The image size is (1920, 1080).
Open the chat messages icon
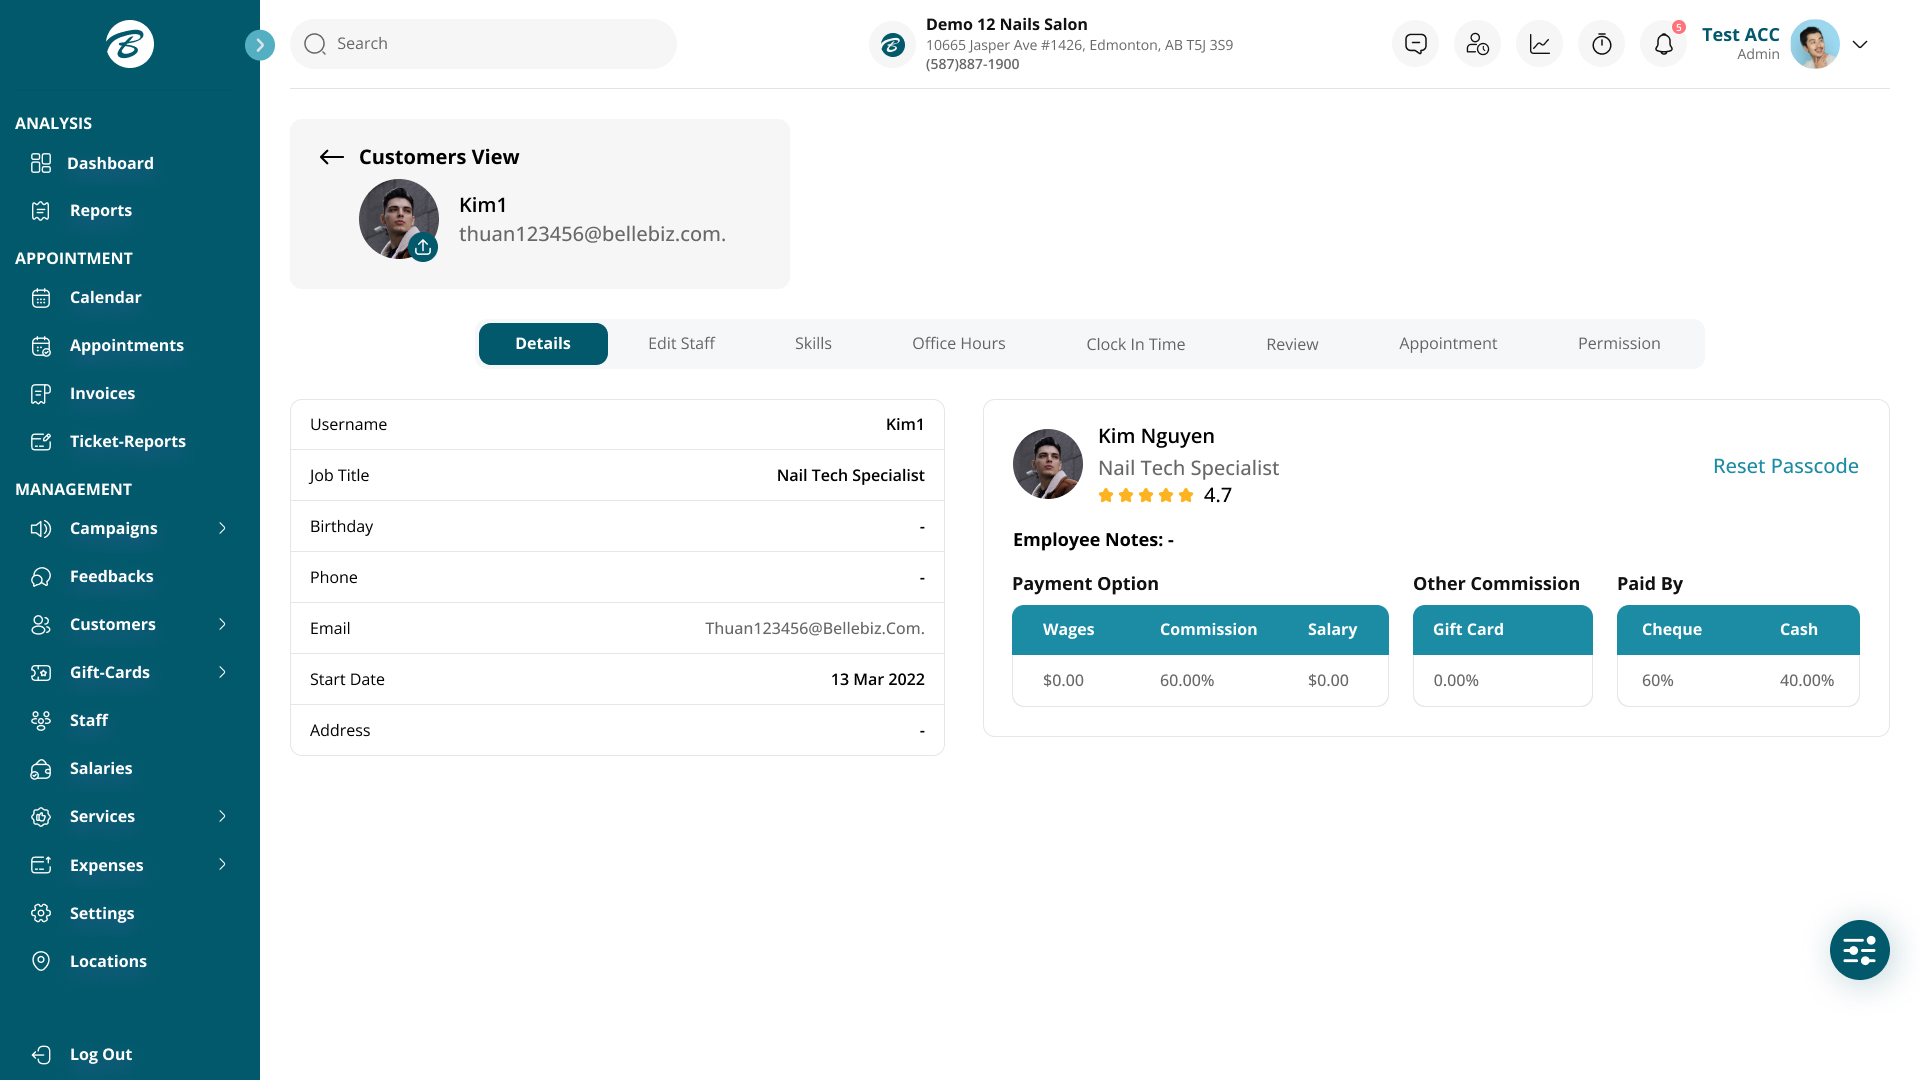click(1415, 43)
